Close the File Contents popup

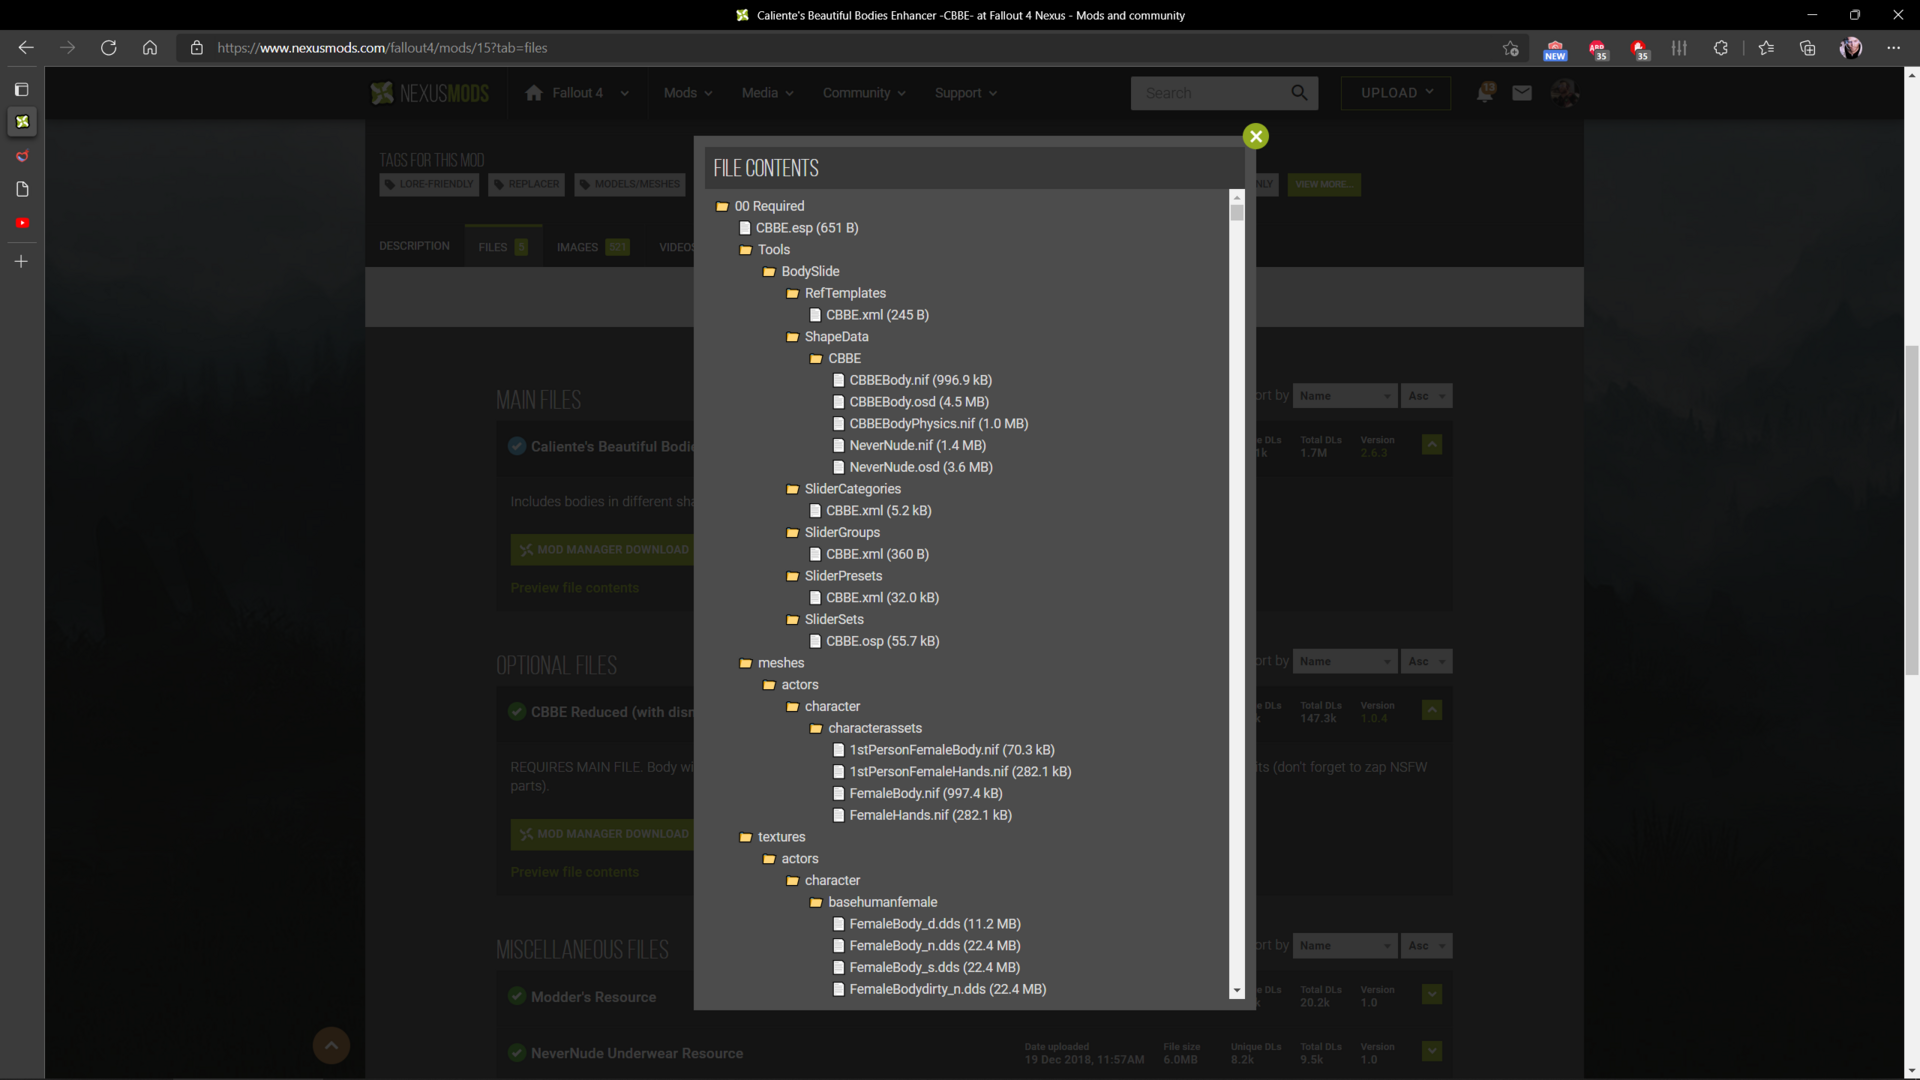tap(1256, 136)
